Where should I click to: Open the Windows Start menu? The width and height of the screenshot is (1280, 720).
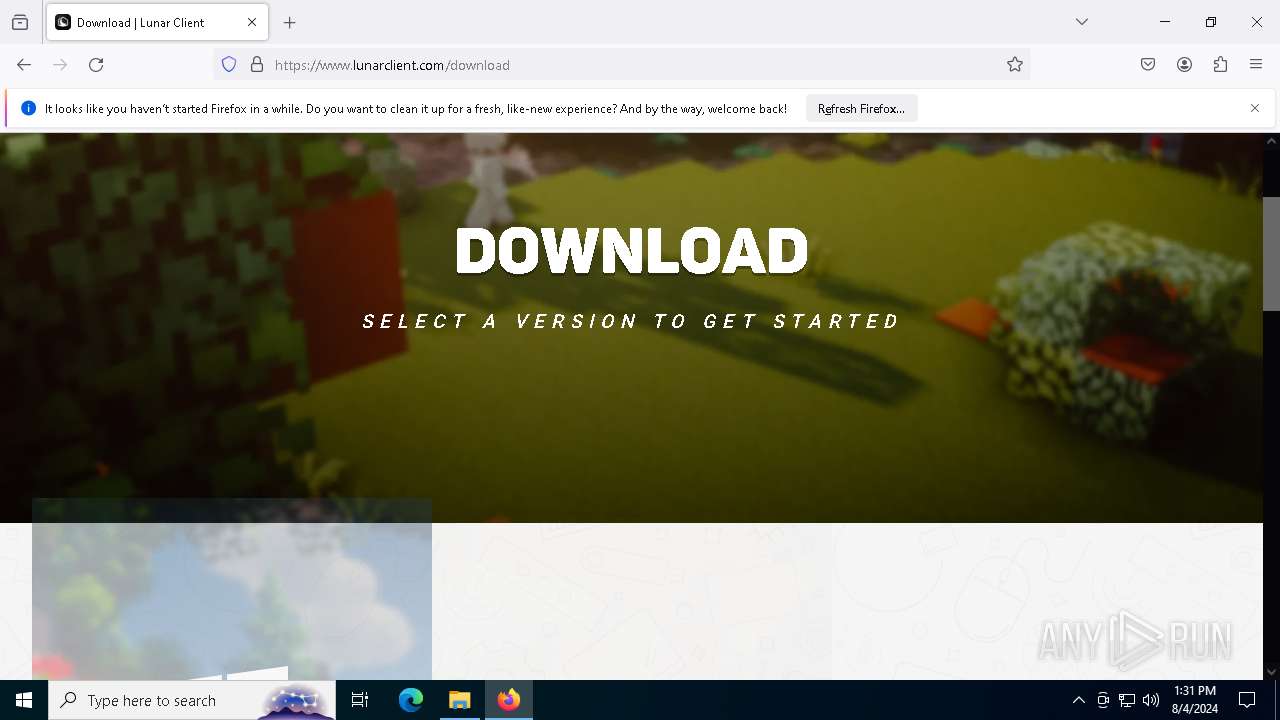click(x=24, y=700)
